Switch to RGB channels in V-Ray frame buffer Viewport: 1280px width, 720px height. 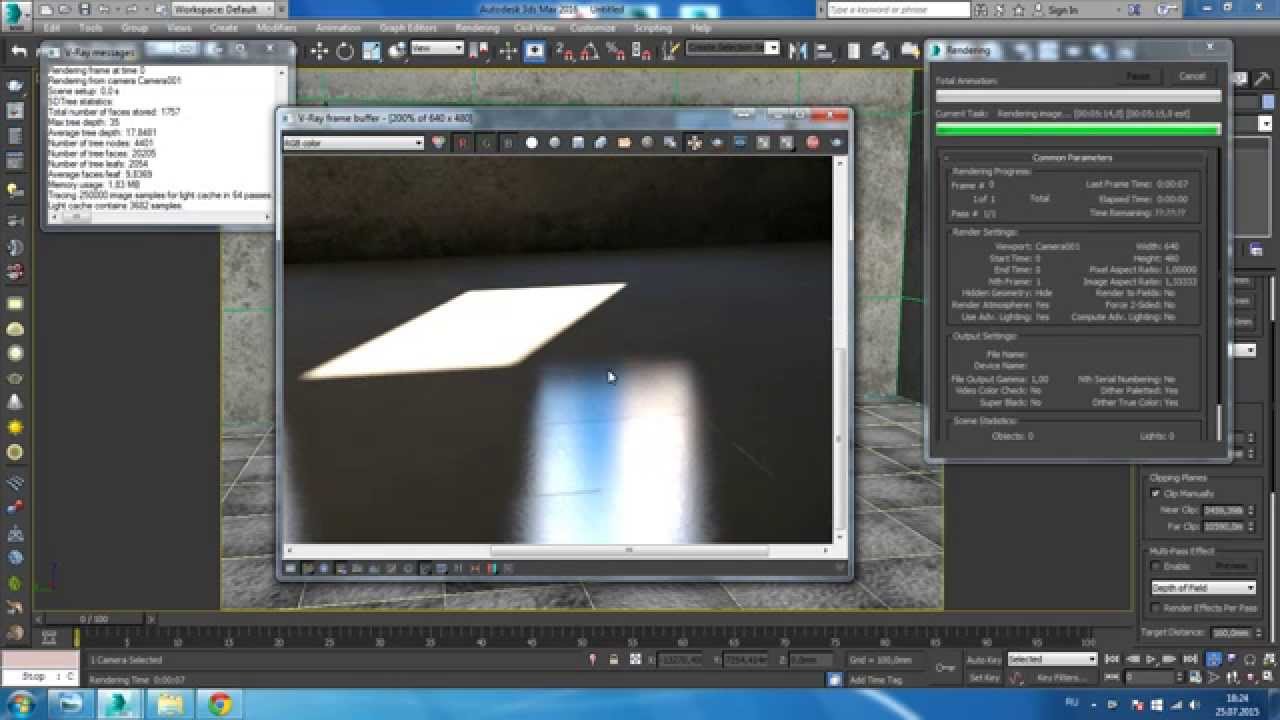point(439,143)
